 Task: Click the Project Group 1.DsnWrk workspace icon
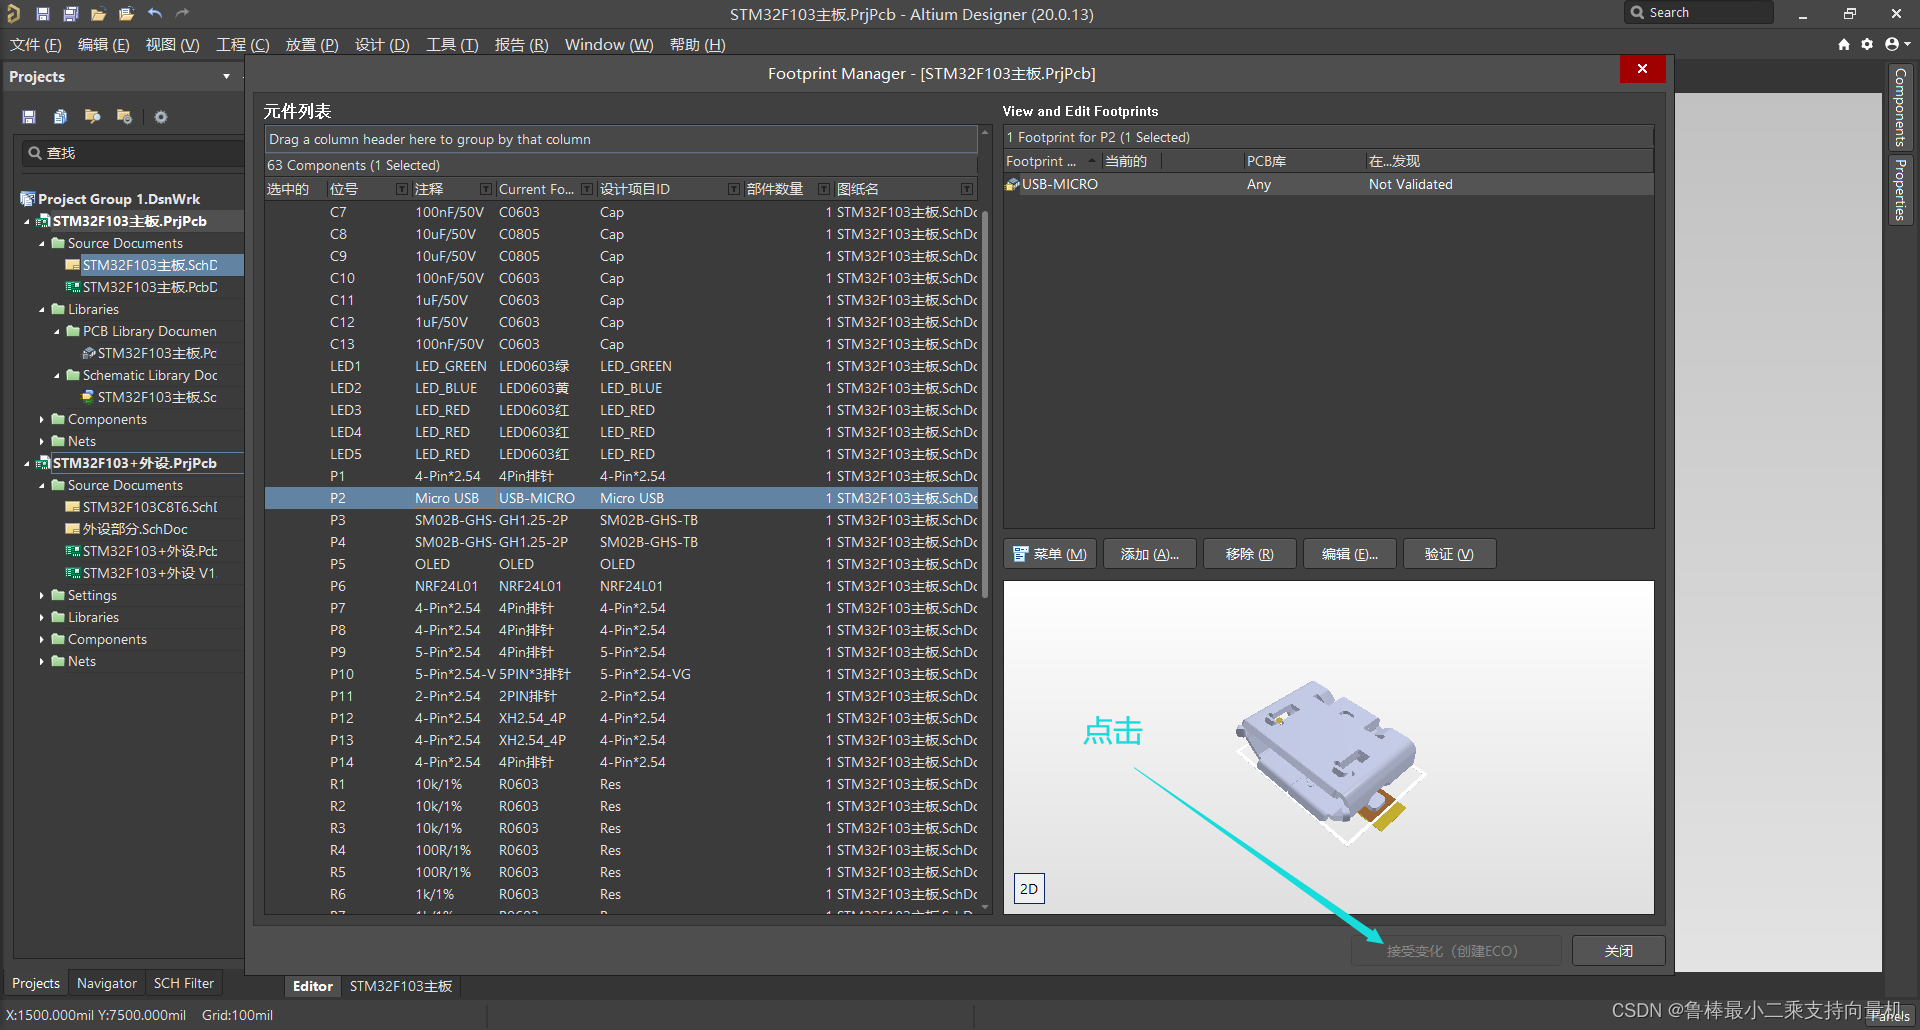(x=28, y=199)
